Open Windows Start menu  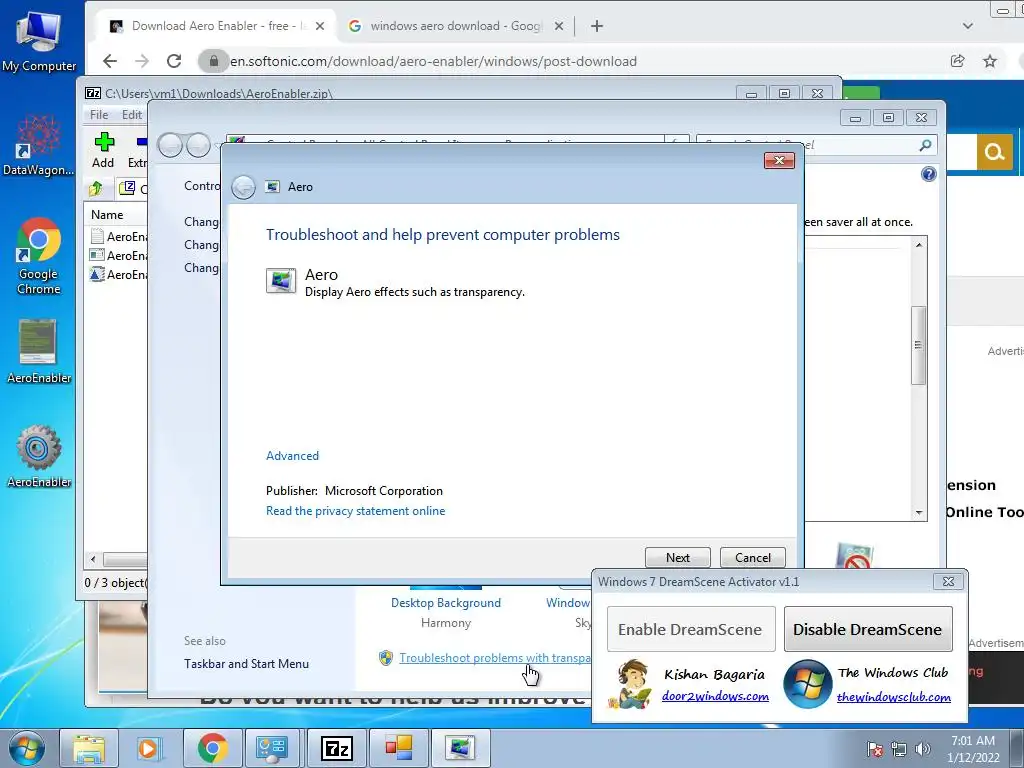point(27,748)
